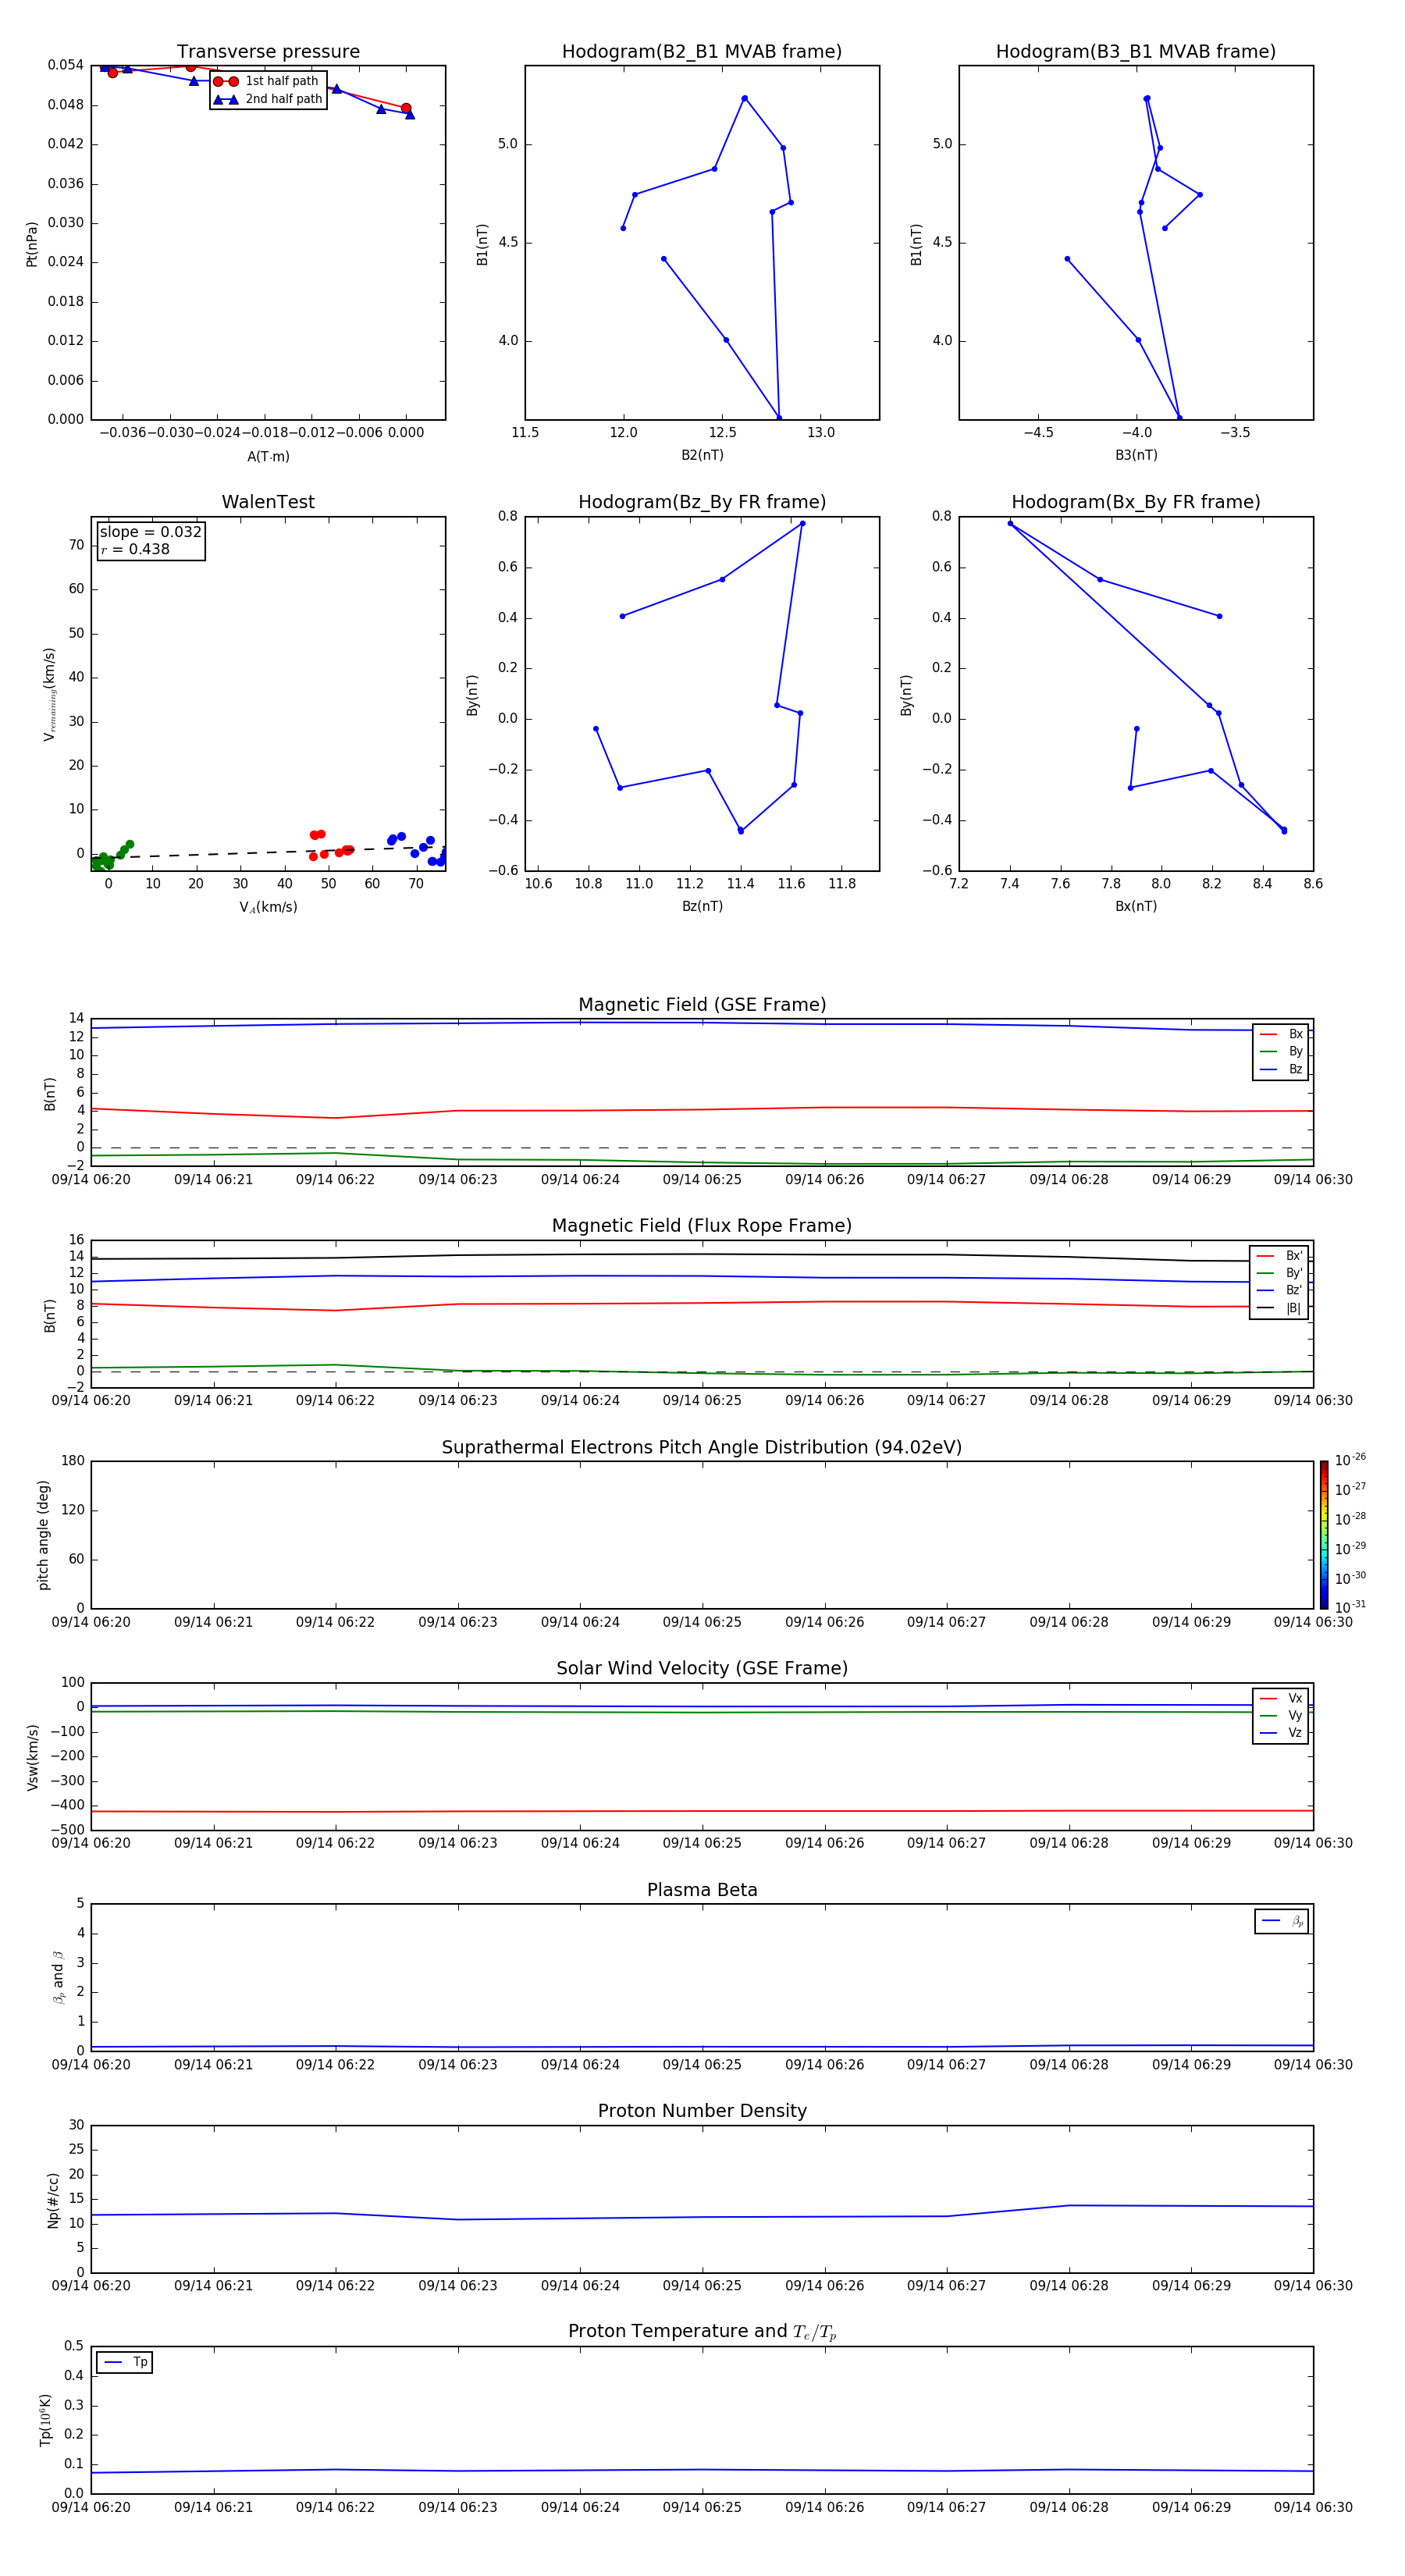This screenshot has width=1405, height=2576.
Task: Click the 'Vx' entry in velocity legend
Action: pyautogui.click(x=1281, y=1698)
